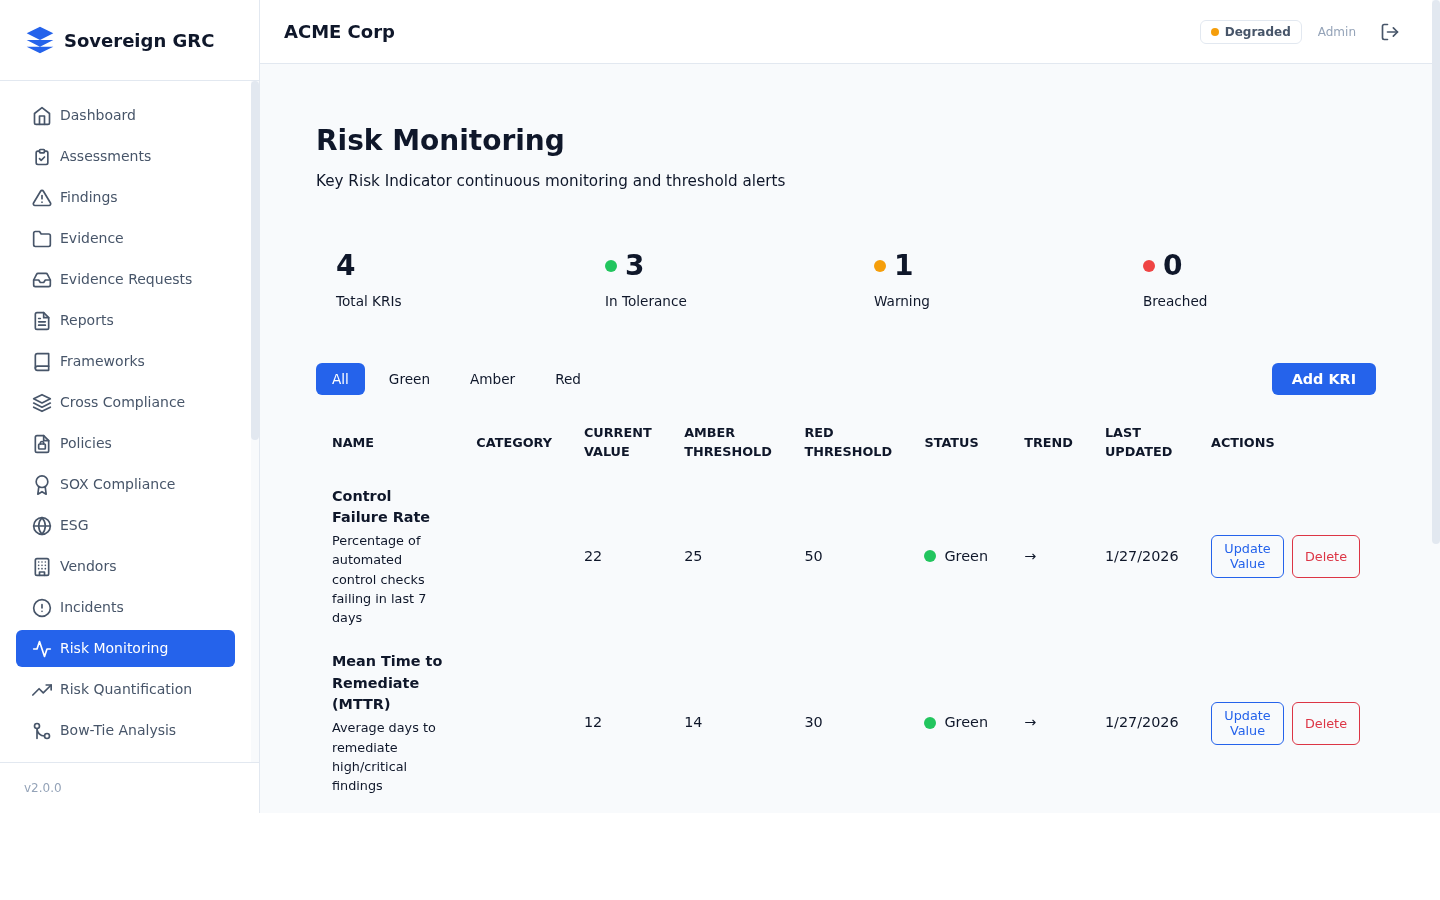The width and height of the screenshot is (1440, 900).
Task: Click the logout icon in the header
Action: click(1390, 31)
